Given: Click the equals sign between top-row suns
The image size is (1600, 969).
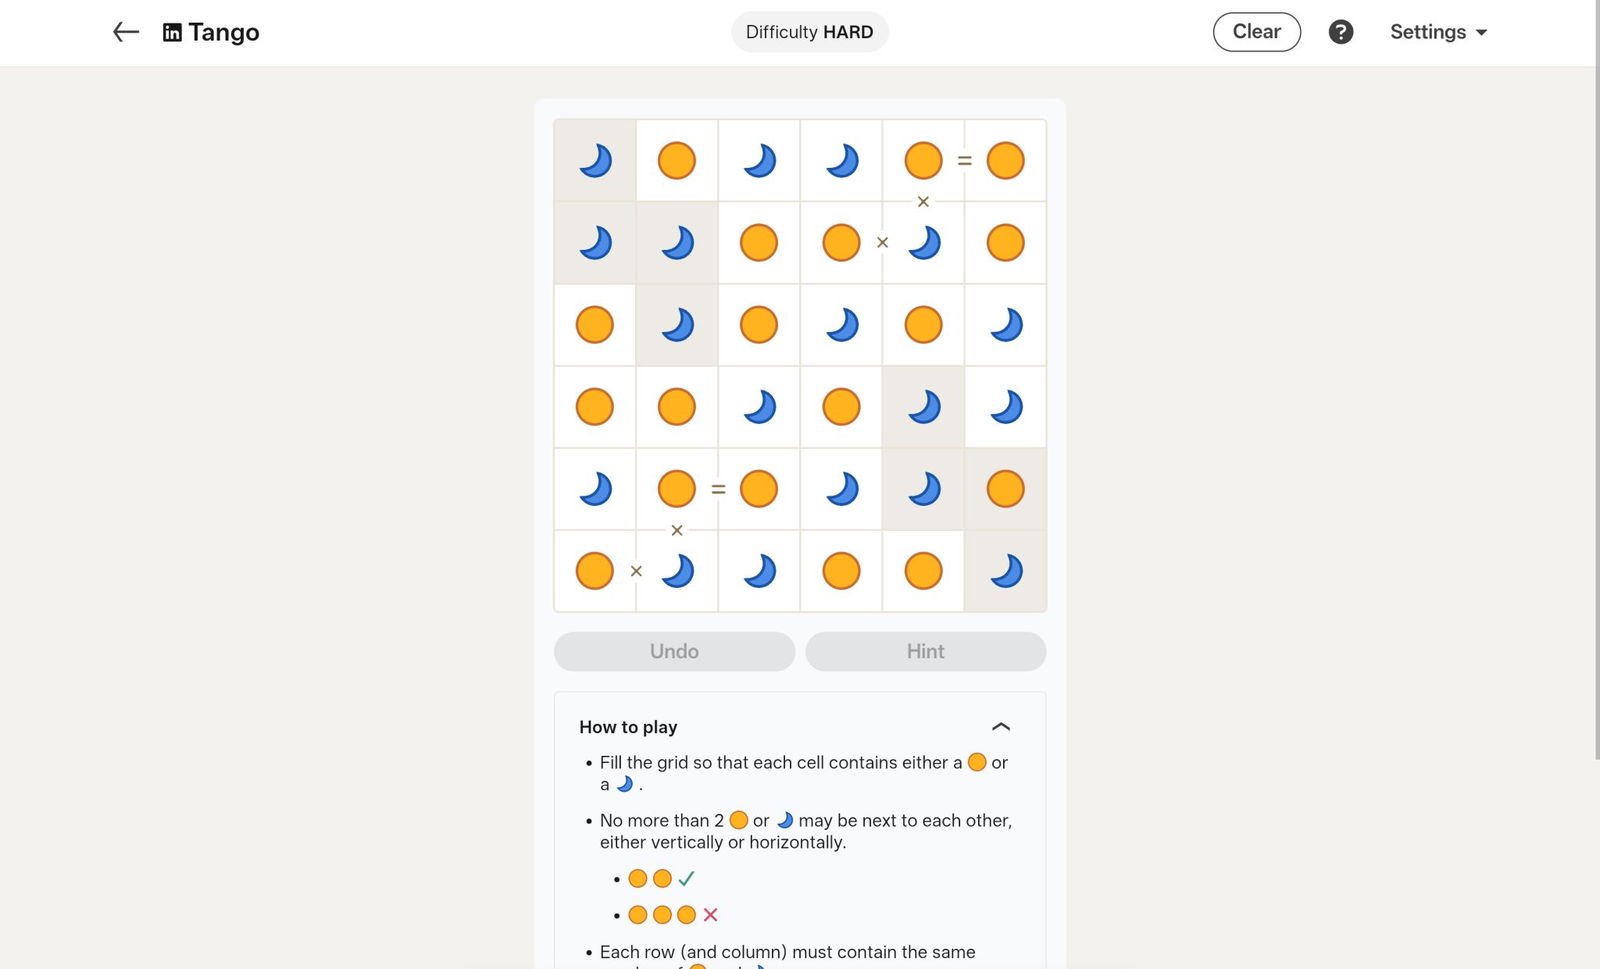Looking at the screenshot, I should coord(965,161).
